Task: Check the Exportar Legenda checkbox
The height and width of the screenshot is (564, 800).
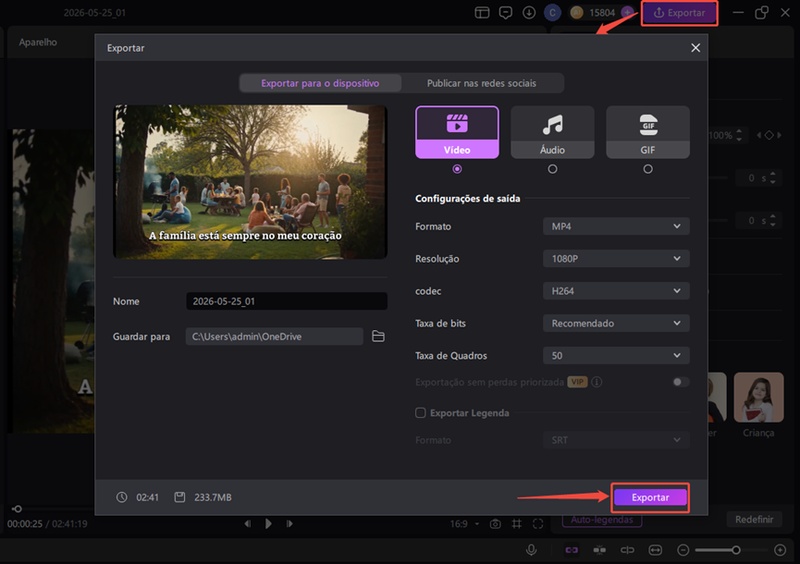Action: [x=420, y=412]
